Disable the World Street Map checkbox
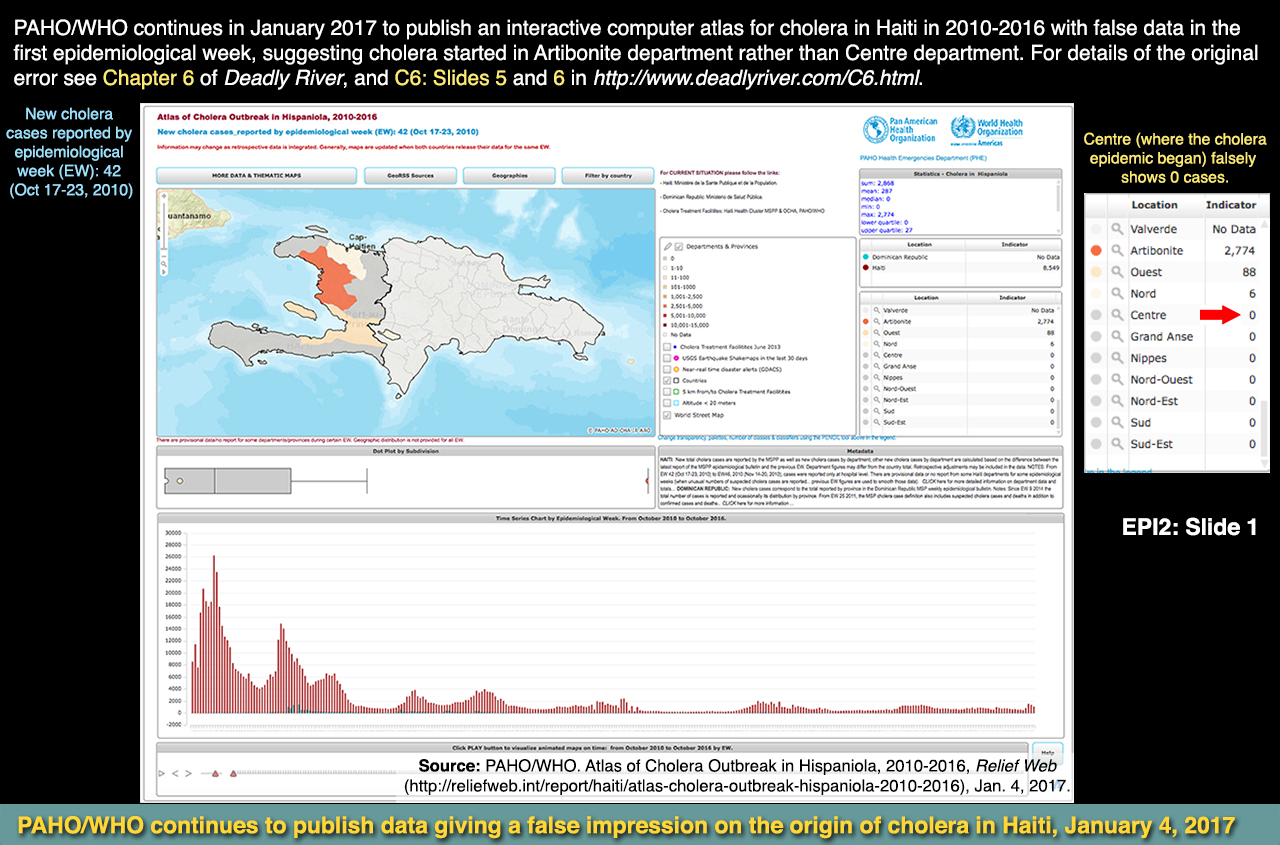 668,415
